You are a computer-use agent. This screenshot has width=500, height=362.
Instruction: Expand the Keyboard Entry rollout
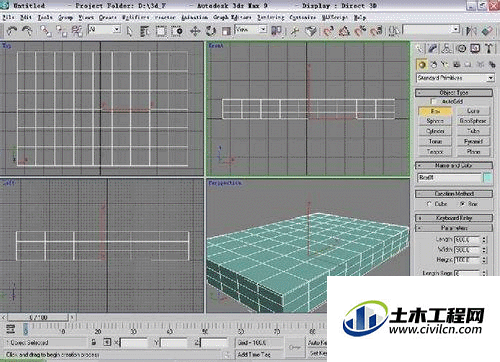pyautogui.click(x=454, y=218)
